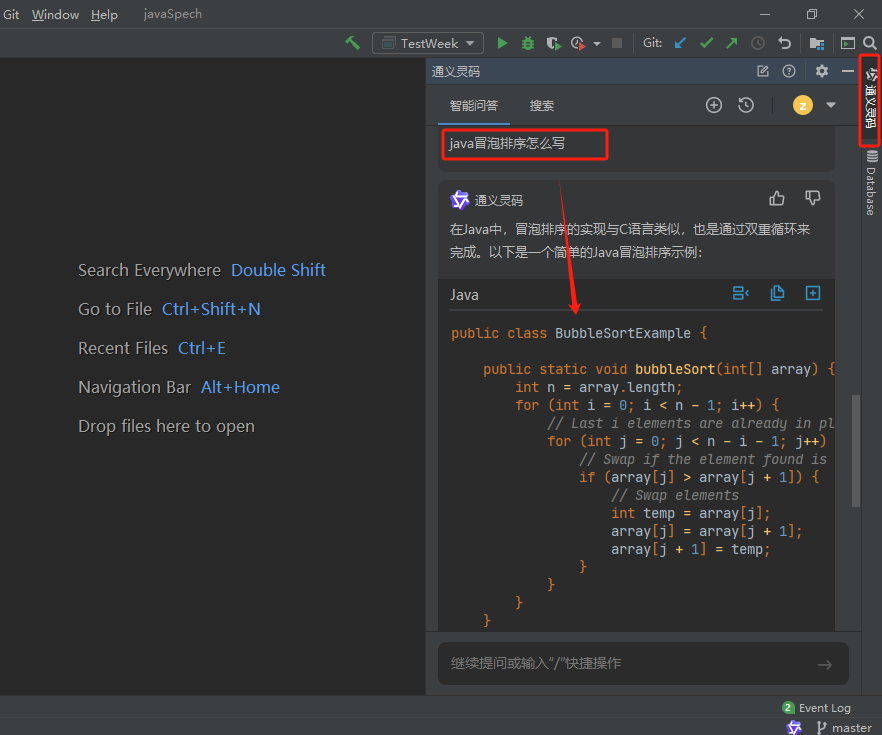Insert code at cursor icon
Screen dimensions: 882x735
coord(740,293)
